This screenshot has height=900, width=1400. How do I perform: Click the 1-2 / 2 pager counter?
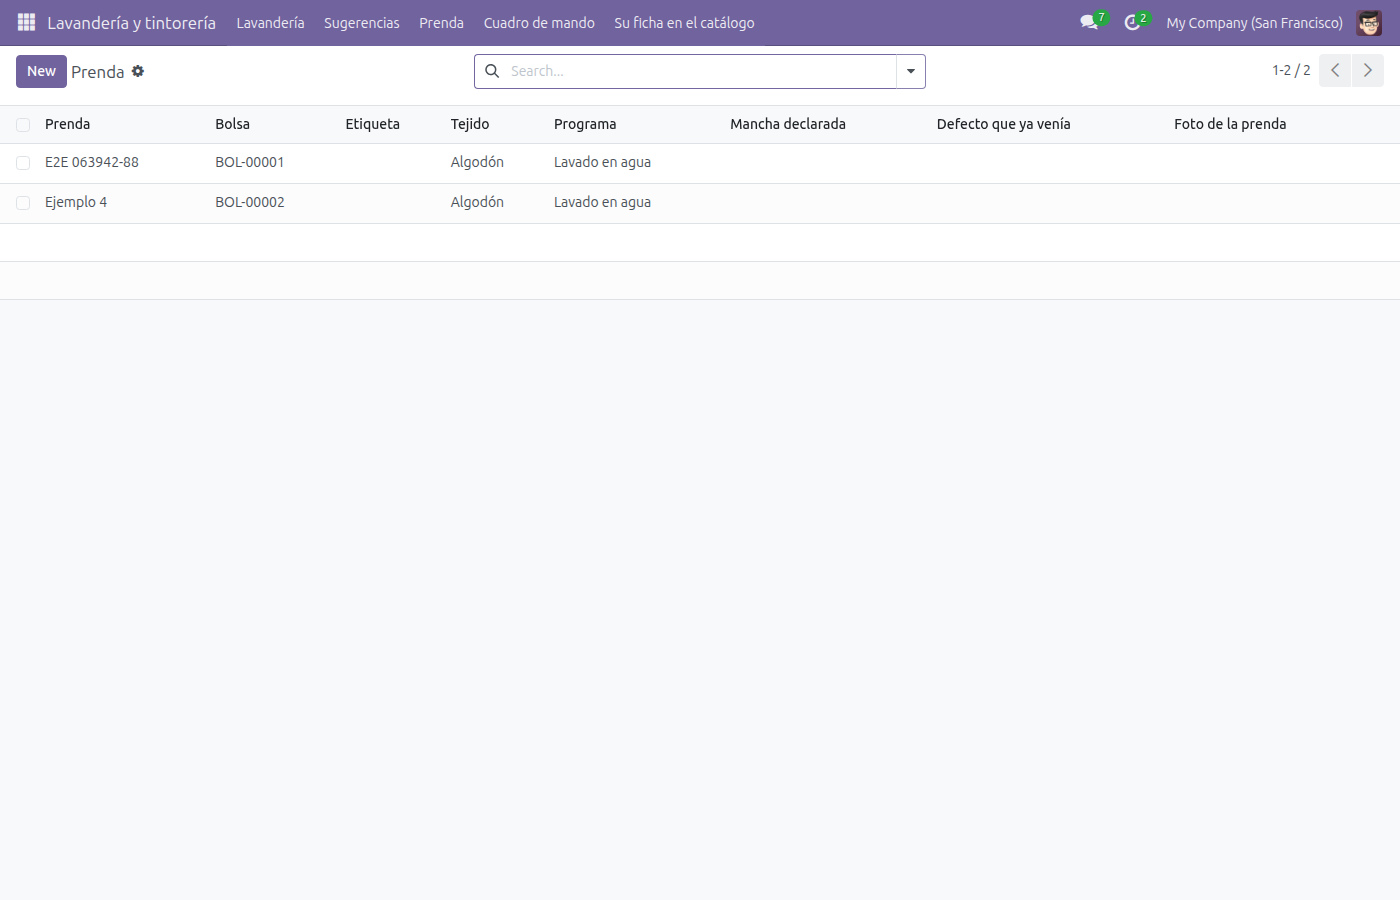pos(1291,70)
